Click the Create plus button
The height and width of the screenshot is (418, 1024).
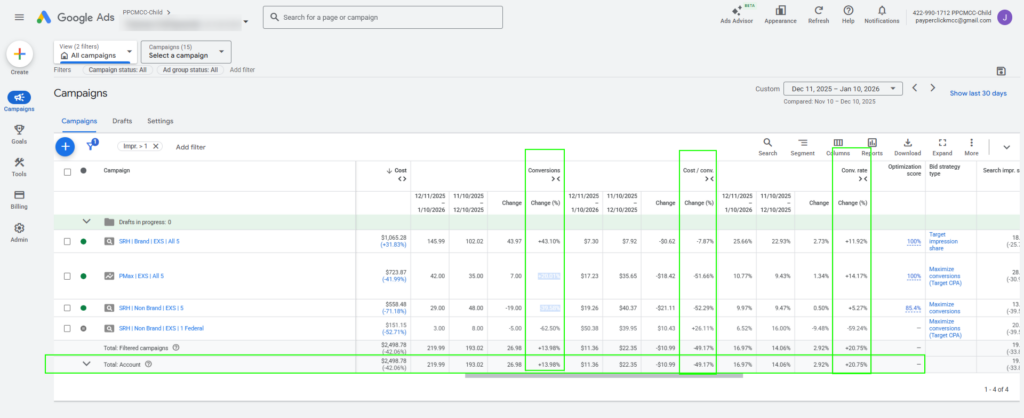(20, 54)
